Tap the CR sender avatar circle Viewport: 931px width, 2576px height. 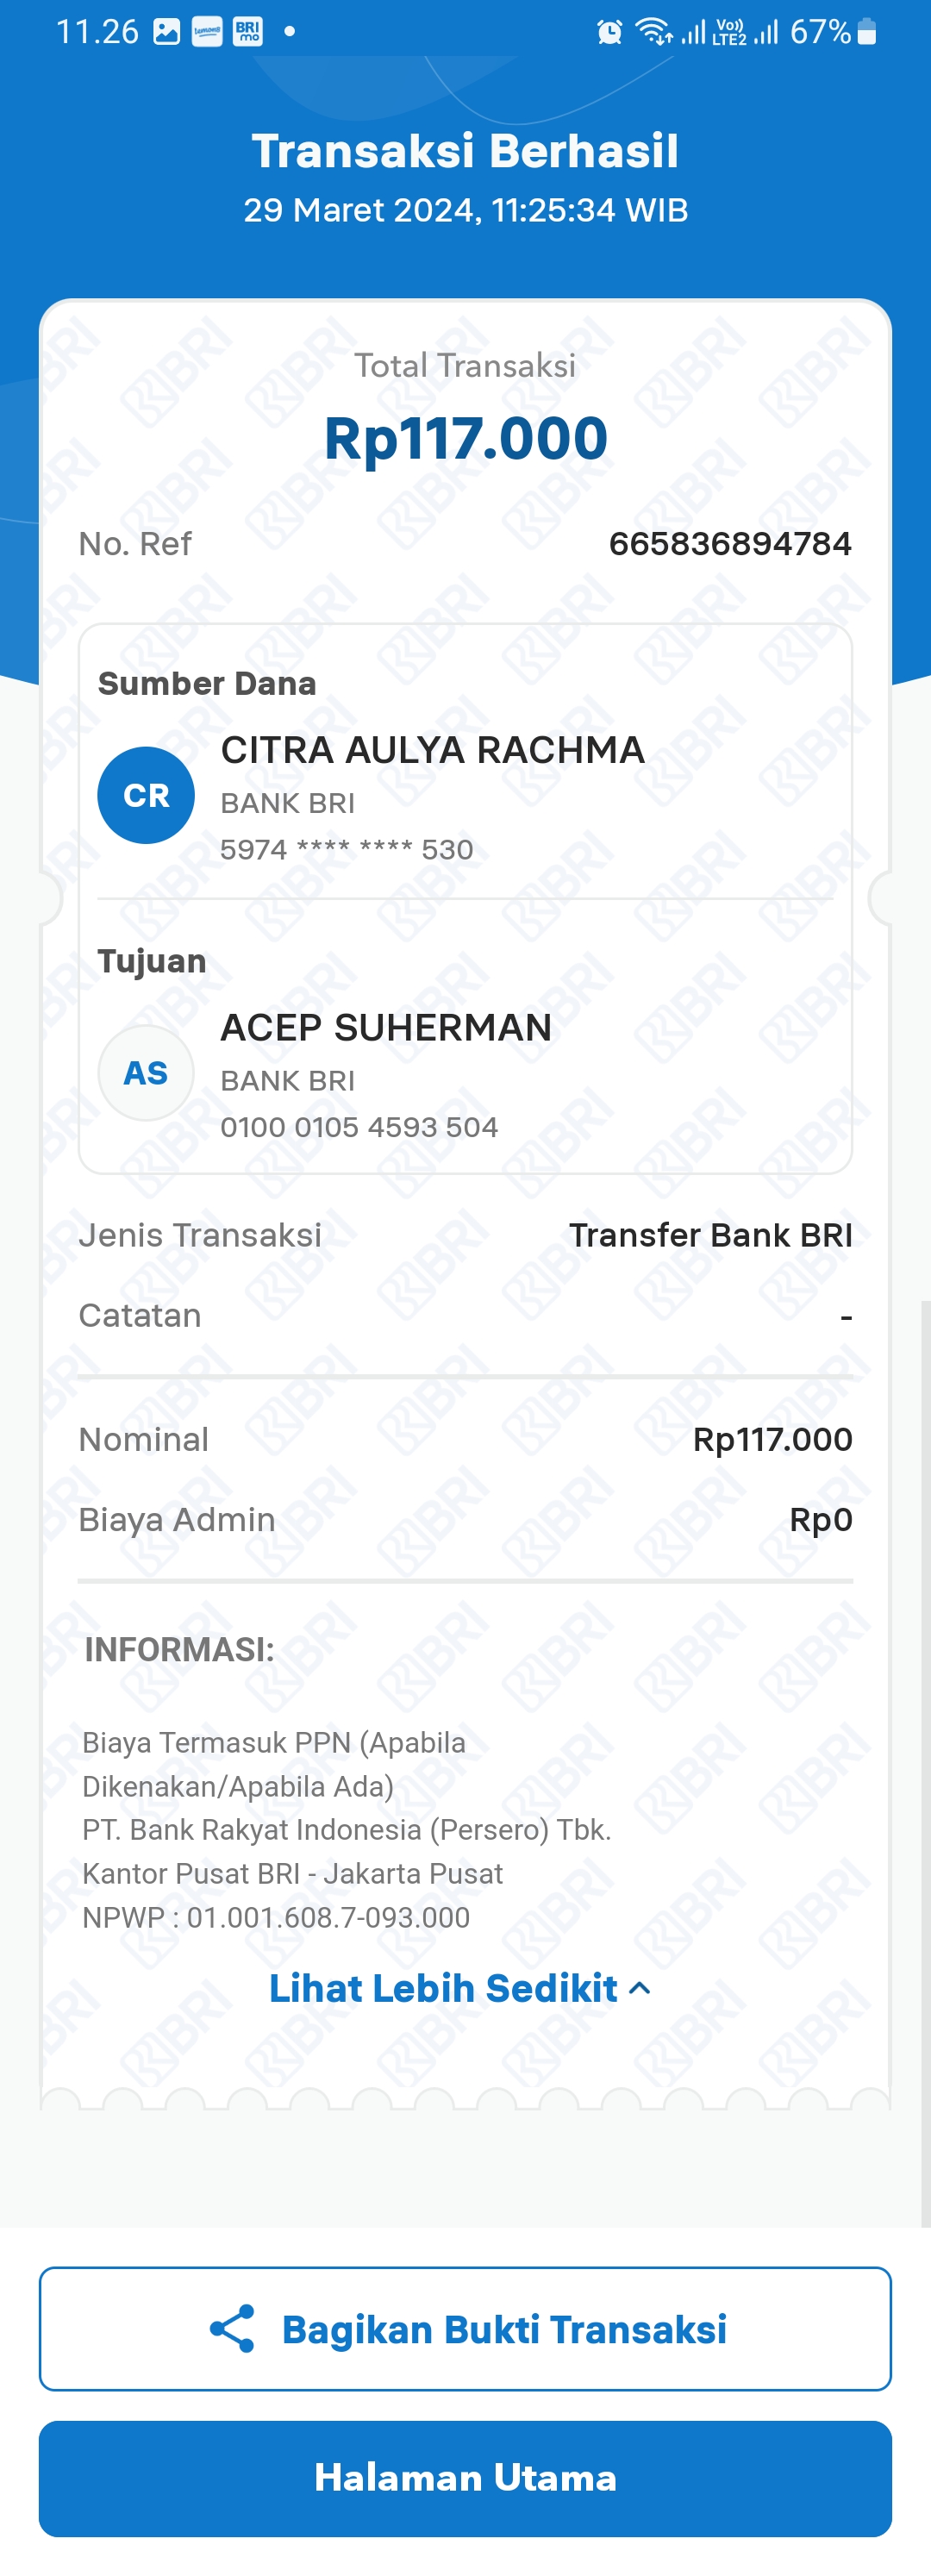146,795
